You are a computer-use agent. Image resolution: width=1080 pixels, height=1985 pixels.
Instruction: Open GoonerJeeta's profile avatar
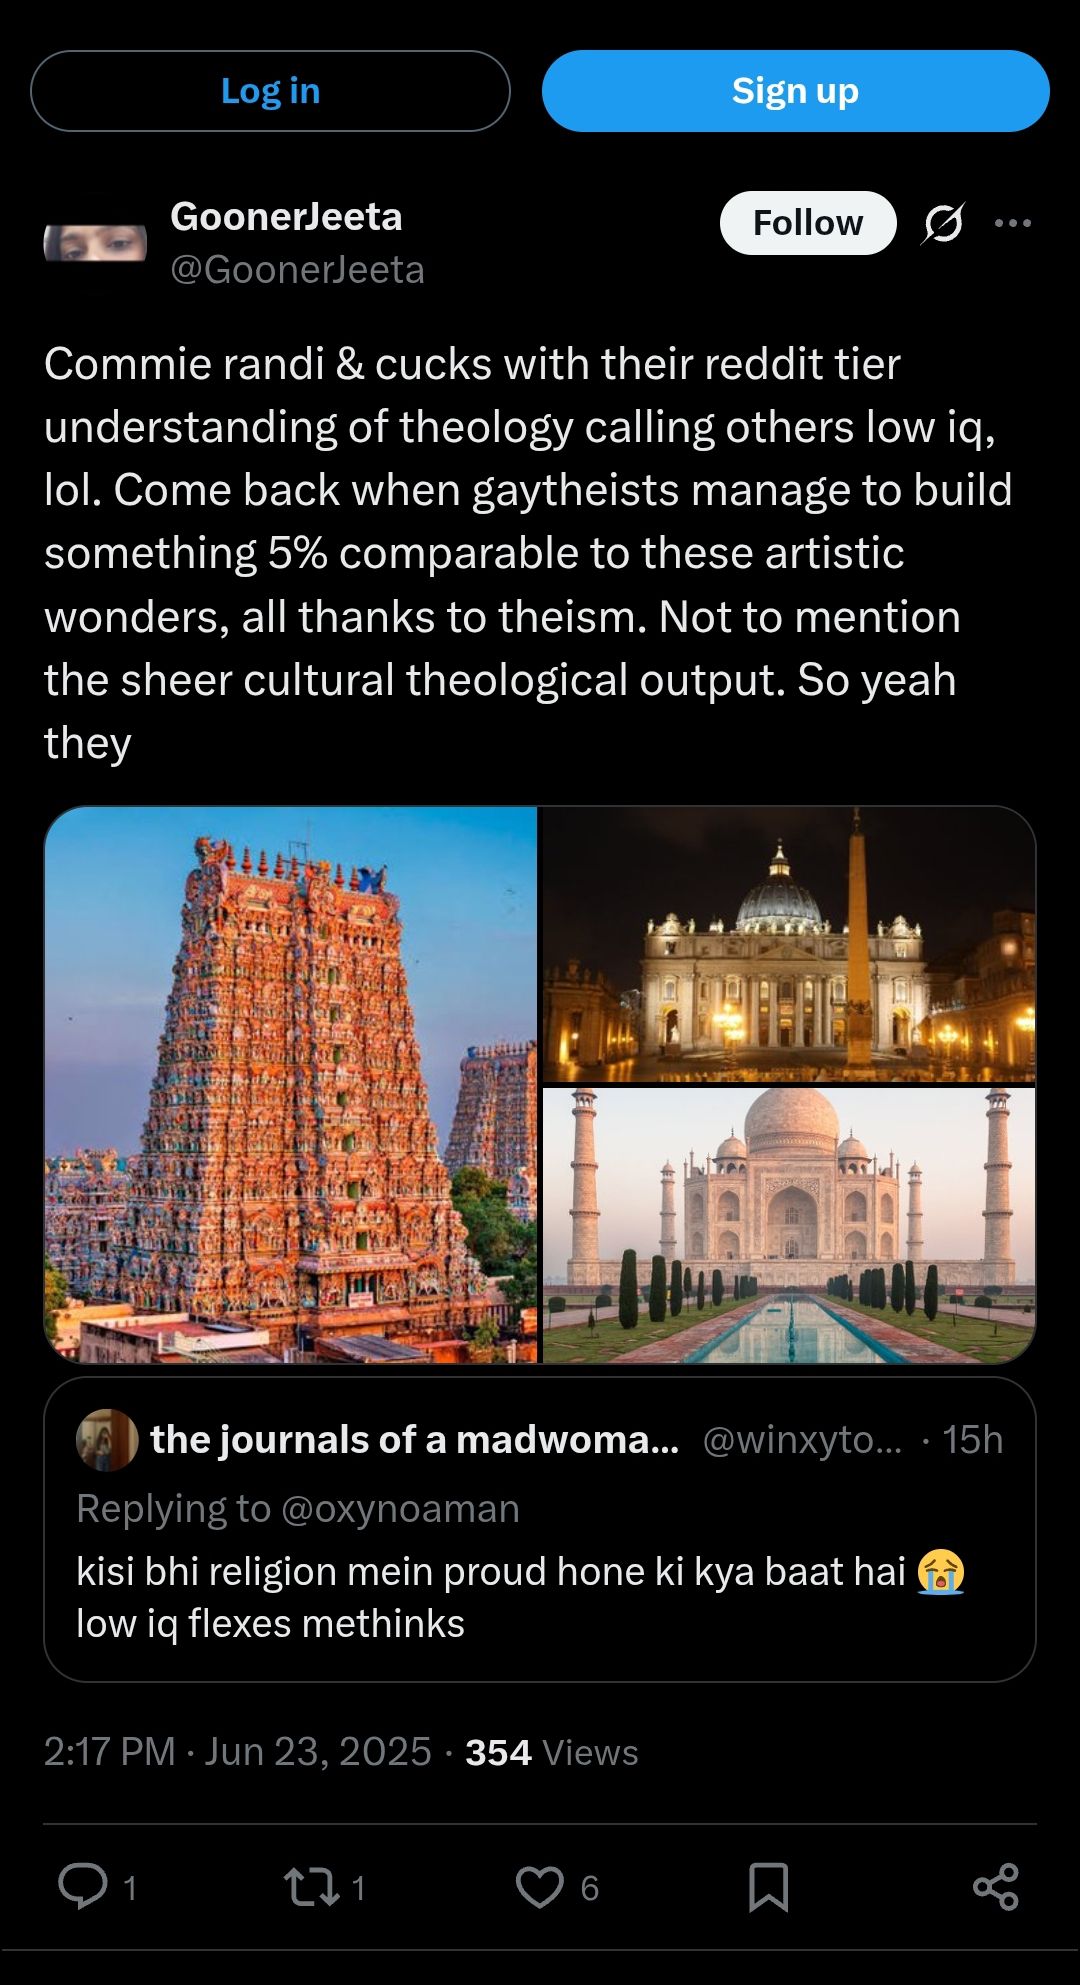tap(95, 243)
